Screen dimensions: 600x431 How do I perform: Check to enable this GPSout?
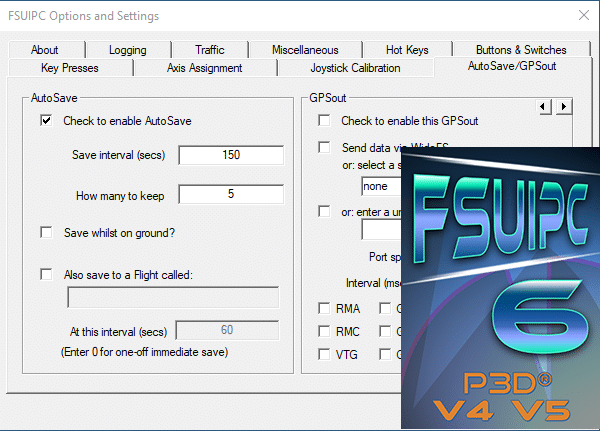[x=324, y=121]
